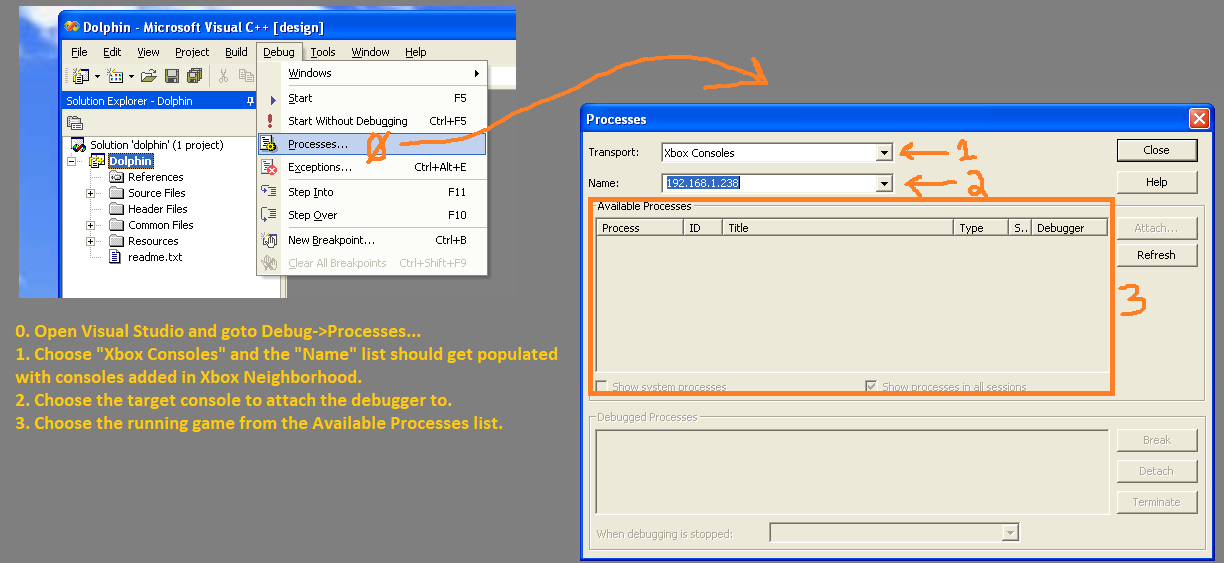The image size is (1224, 563).
Task: Select Processes... from the Debug menu
Action: pyautogui.click(x=372, y=144)
